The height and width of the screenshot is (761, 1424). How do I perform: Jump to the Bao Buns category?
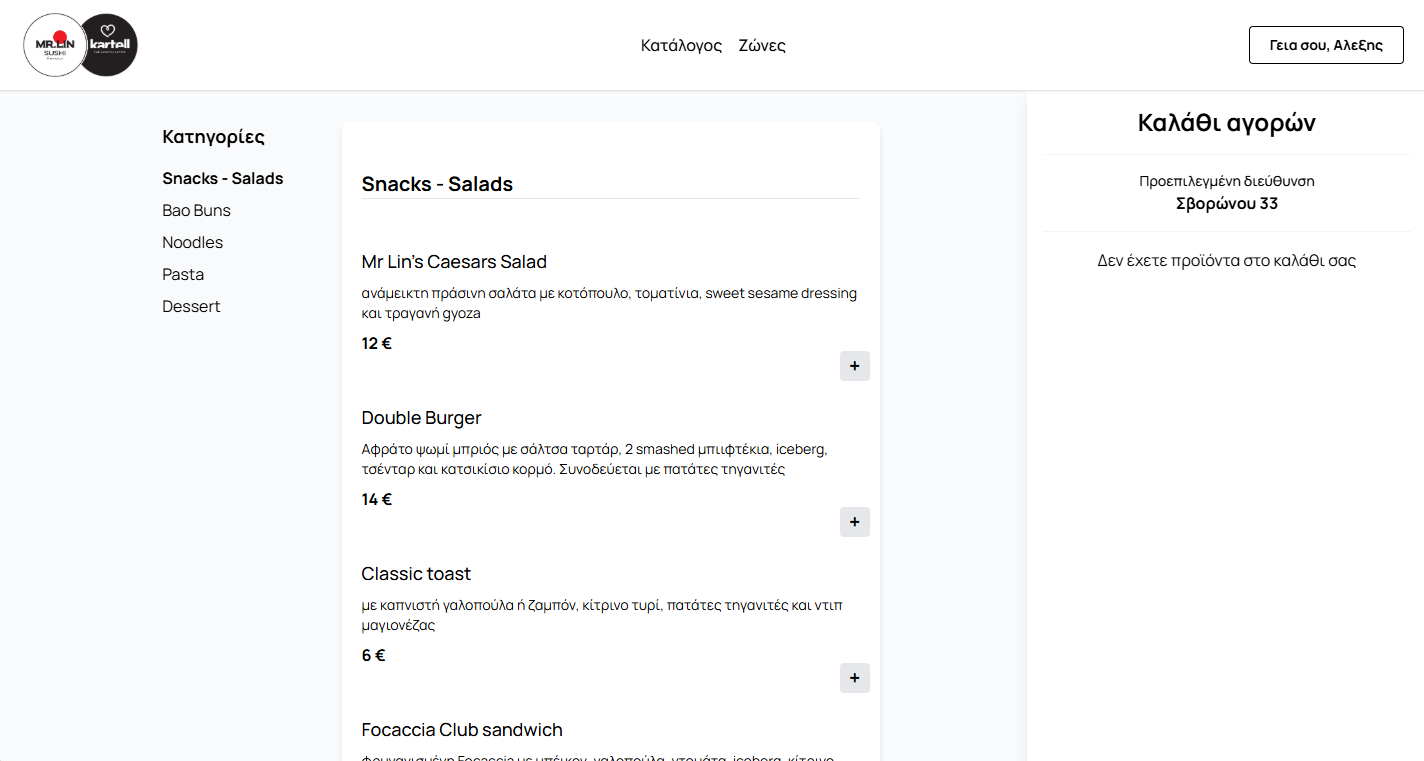[196, 210]
